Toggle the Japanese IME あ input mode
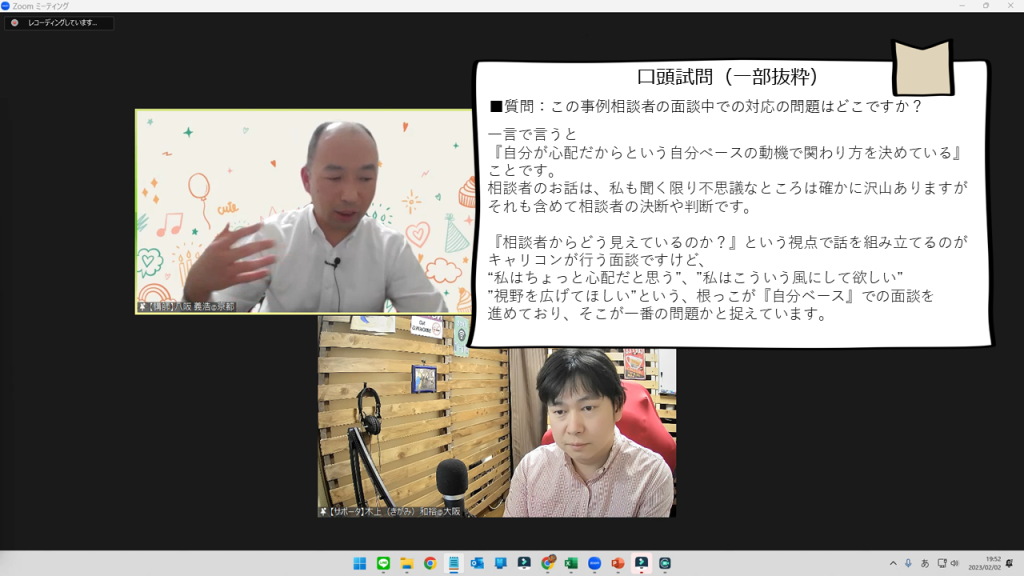This screenshot has width=1024, height=576. [924, 563]
